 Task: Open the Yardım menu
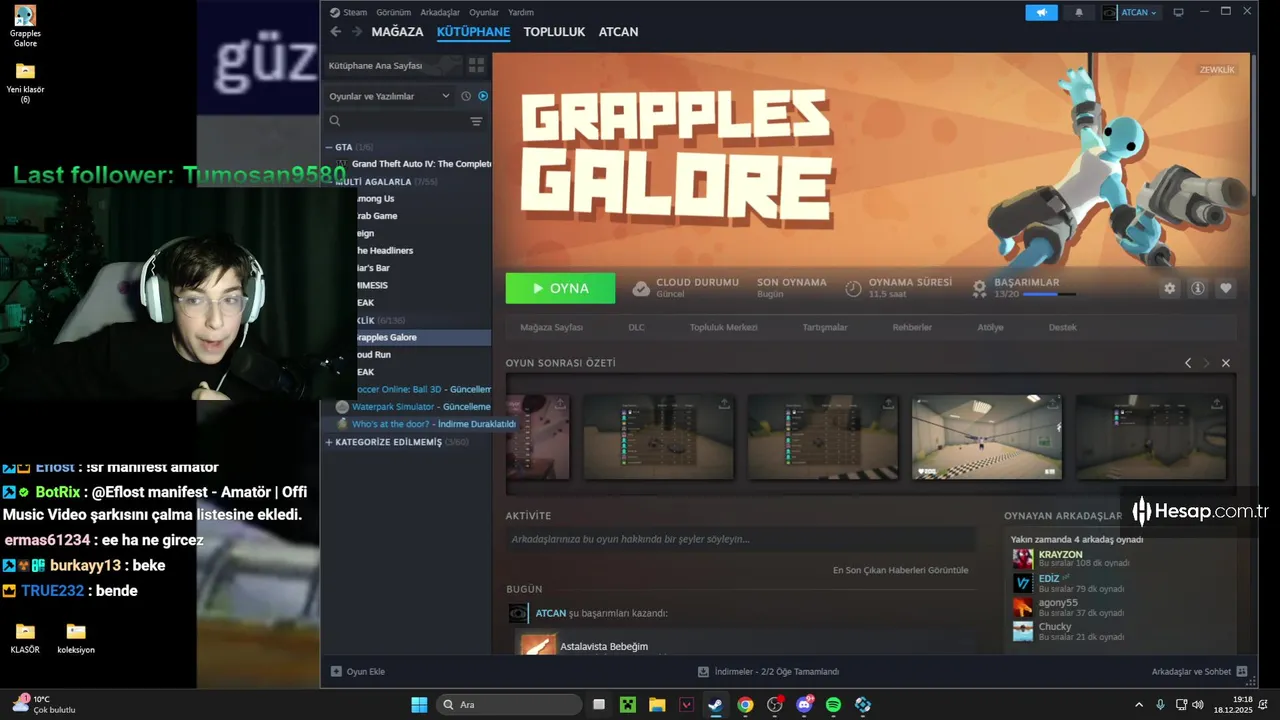pos(521,12)
